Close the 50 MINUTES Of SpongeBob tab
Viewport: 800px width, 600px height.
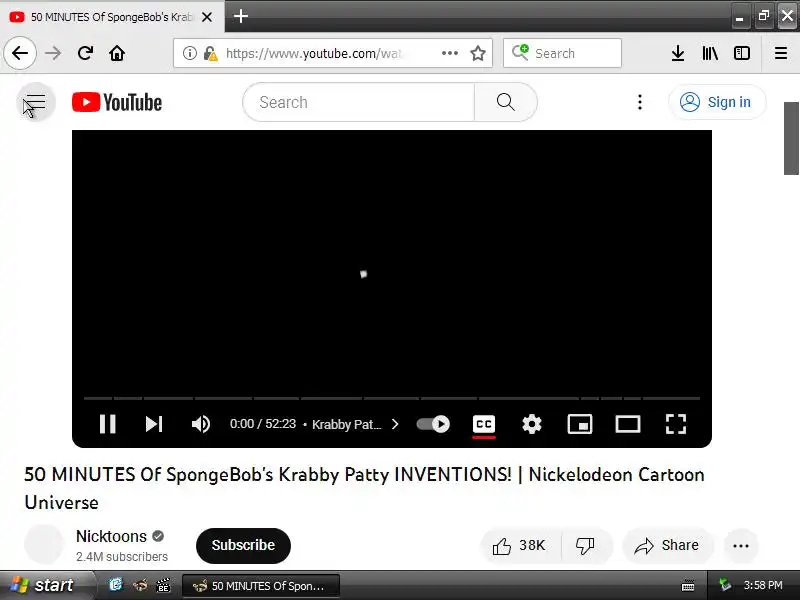click(207, 17)
